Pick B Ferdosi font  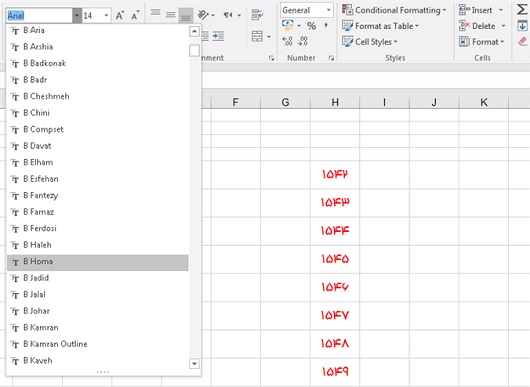point(97,228)
